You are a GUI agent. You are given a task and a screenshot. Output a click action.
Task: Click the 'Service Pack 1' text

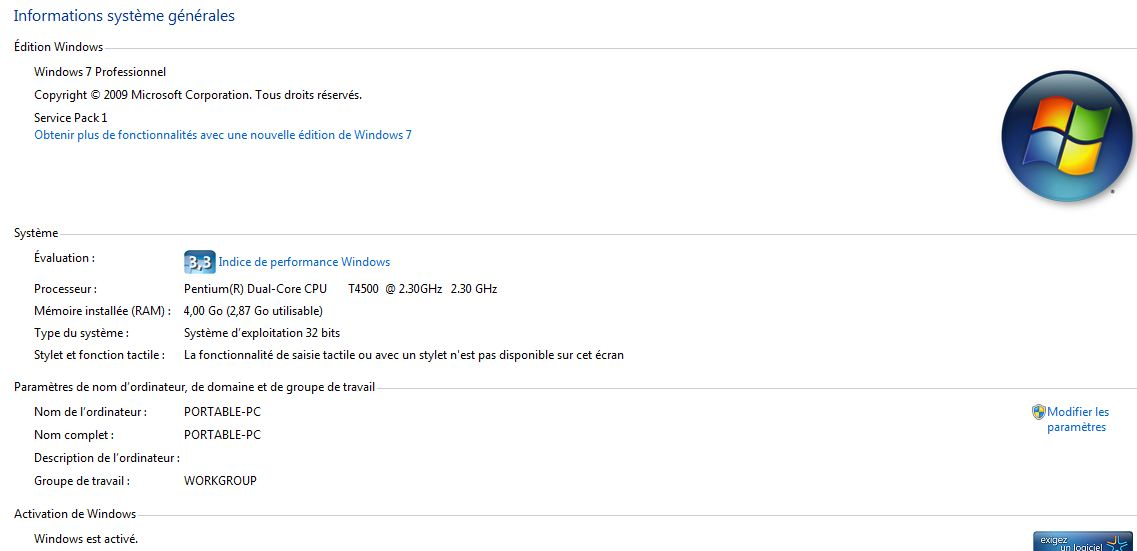[70, 118]
